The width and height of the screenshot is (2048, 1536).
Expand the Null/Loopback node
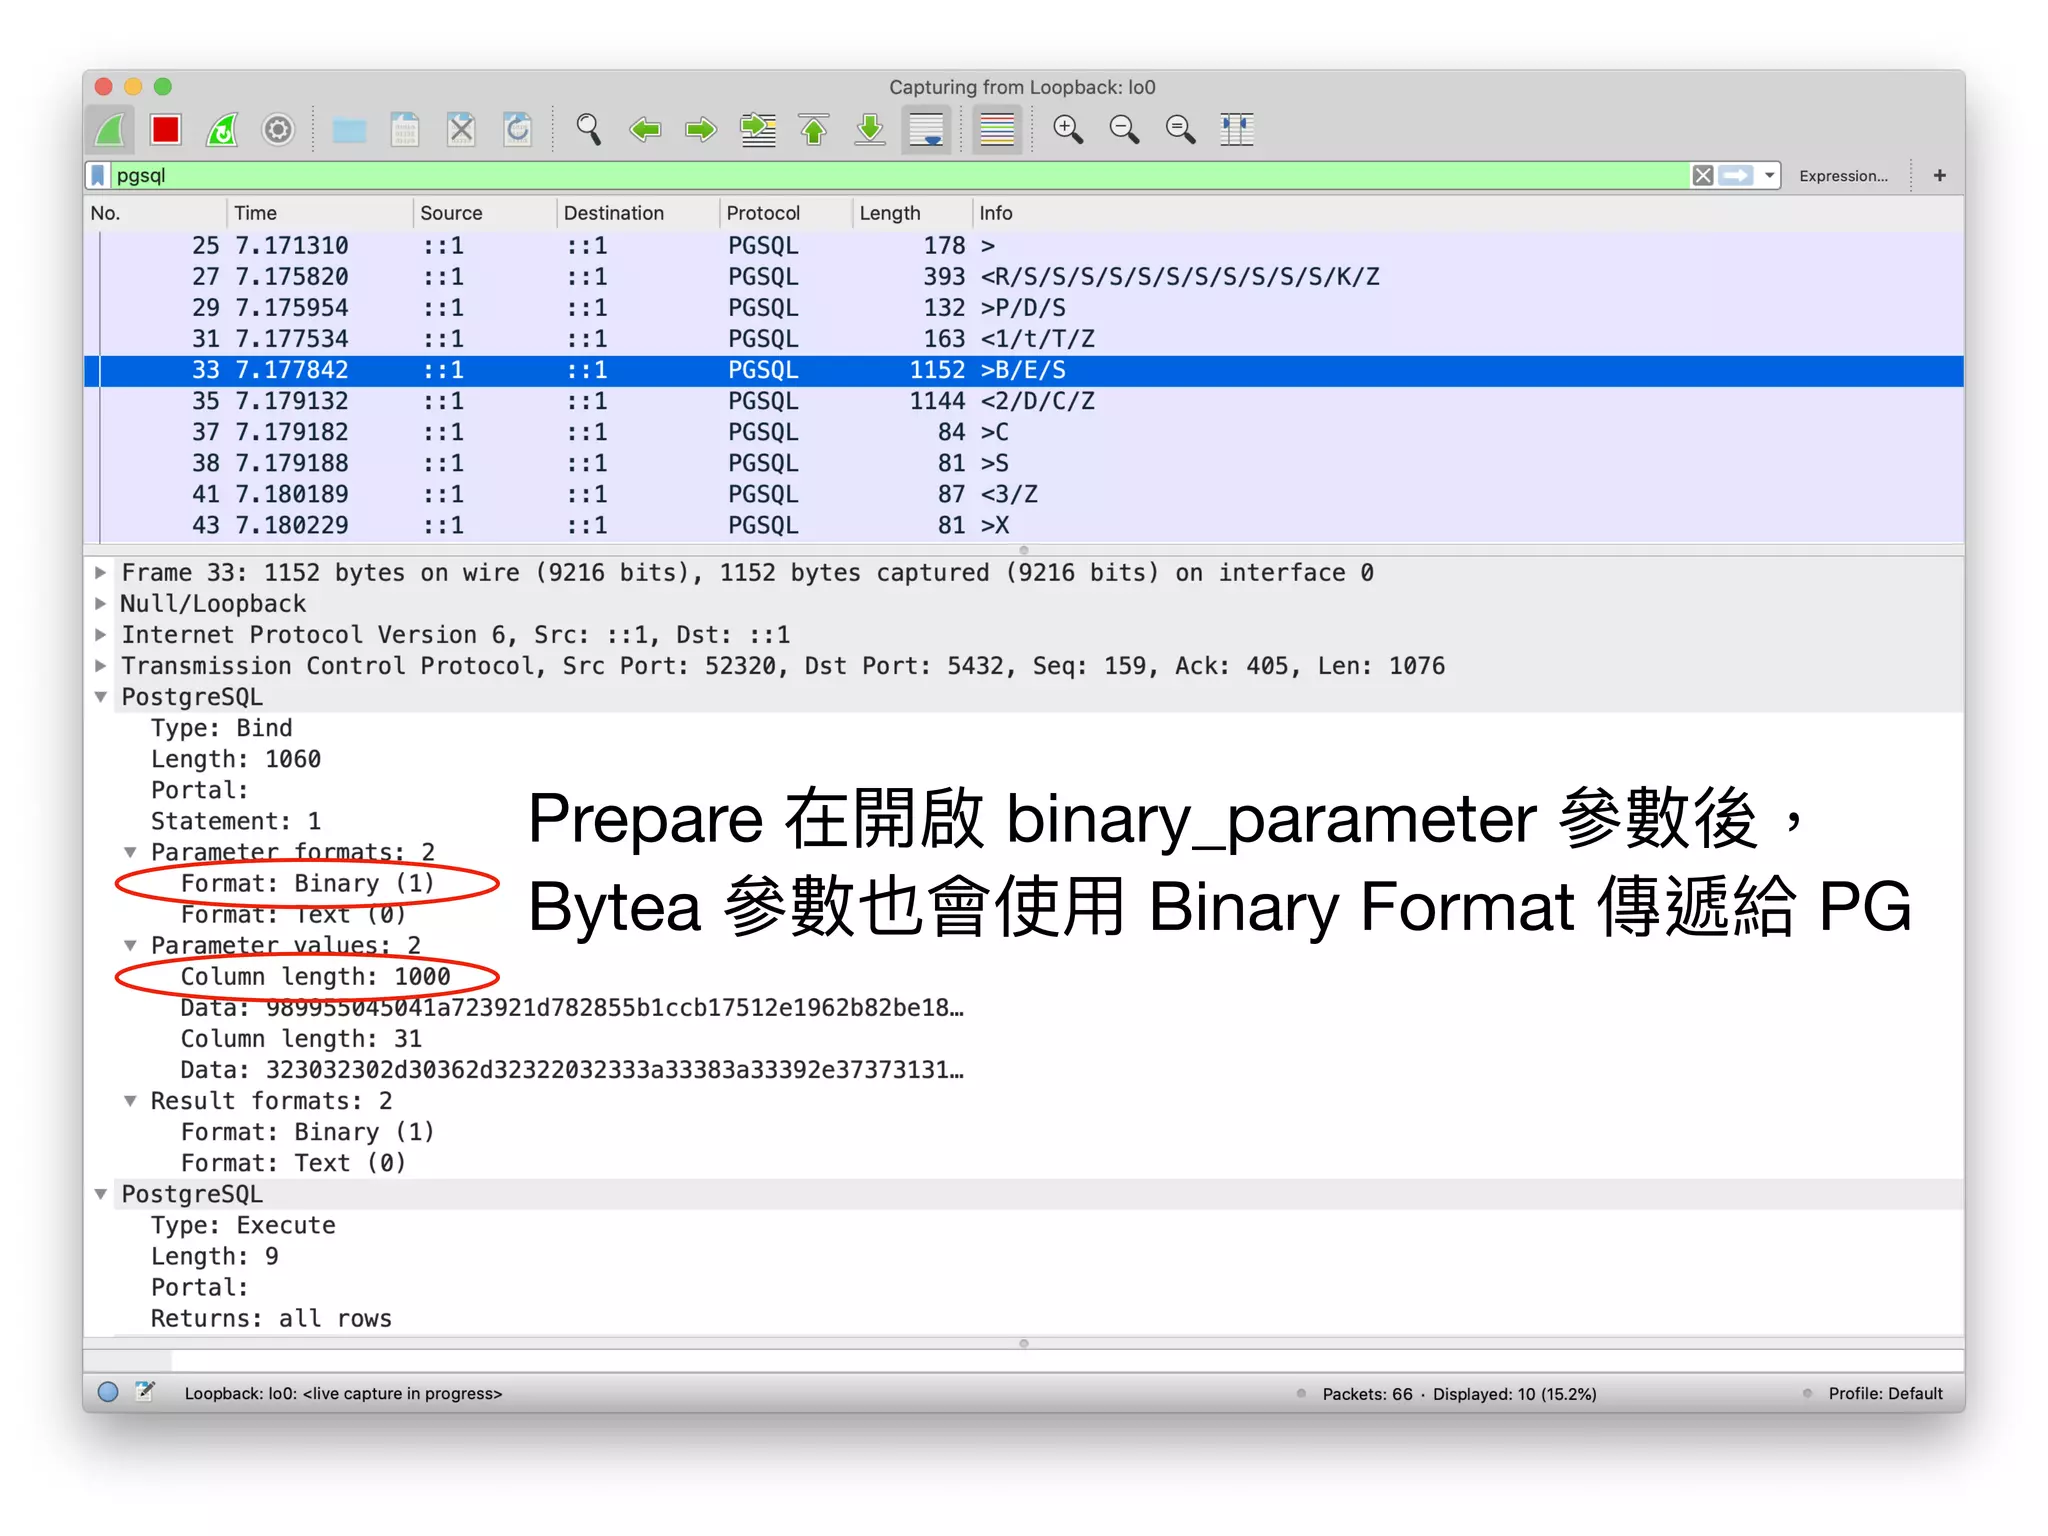100,604
